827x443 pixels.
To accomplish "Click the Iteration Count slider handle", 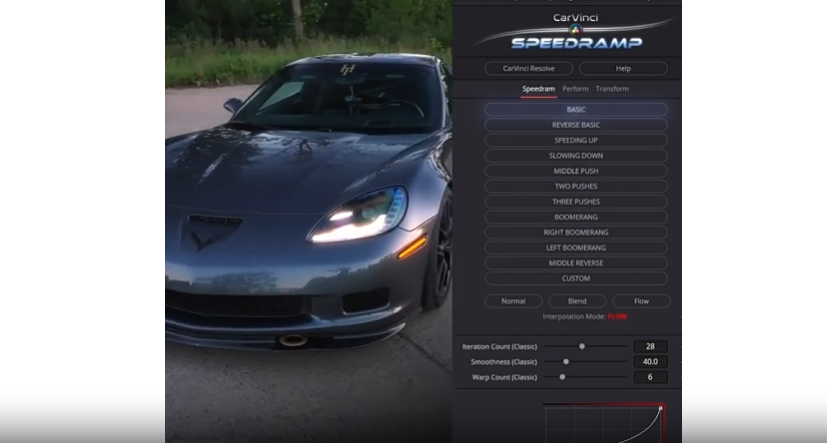I will coord(582,346).
